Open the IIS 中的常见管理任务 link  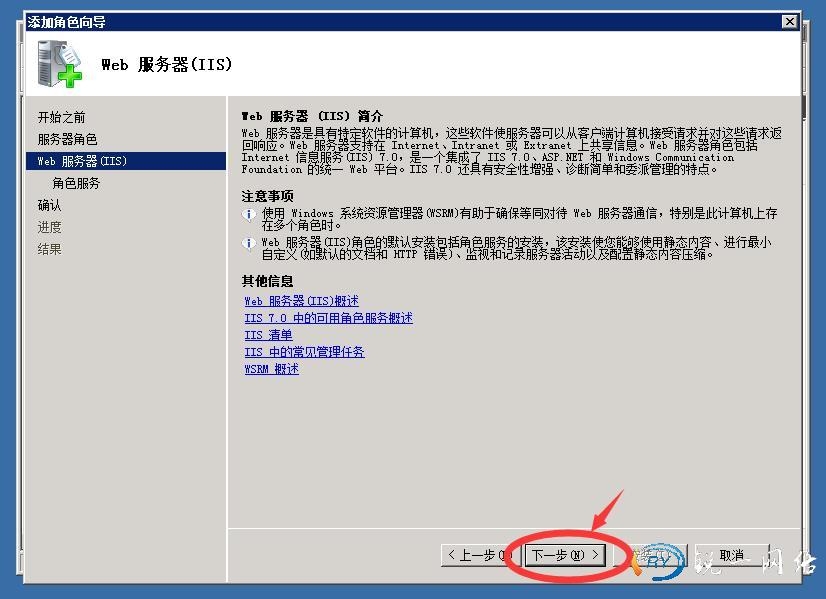tap(304, 352)
